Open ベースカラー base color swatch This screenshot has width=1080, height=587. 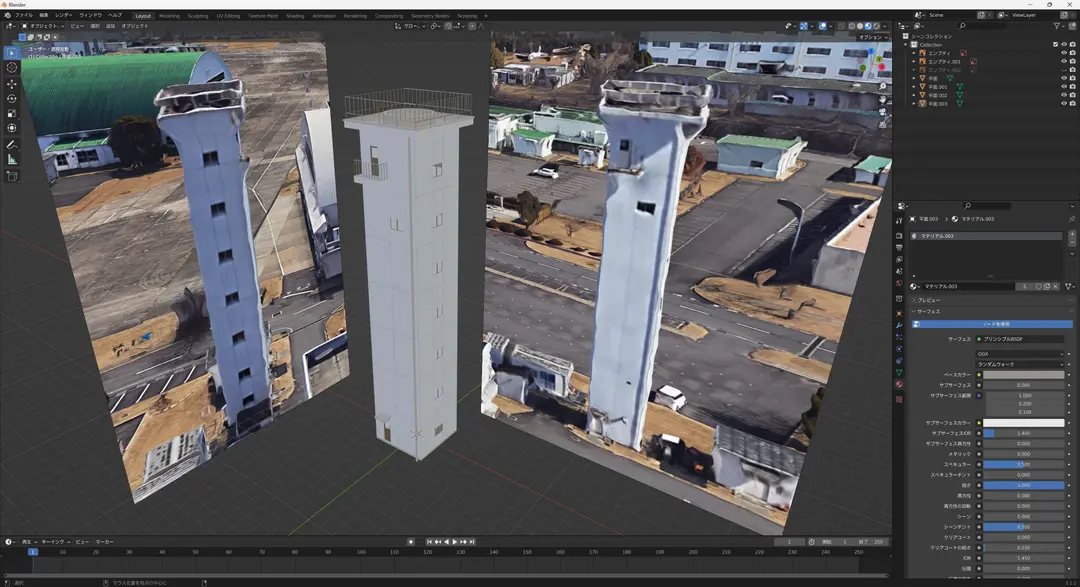coord(1024,375)
